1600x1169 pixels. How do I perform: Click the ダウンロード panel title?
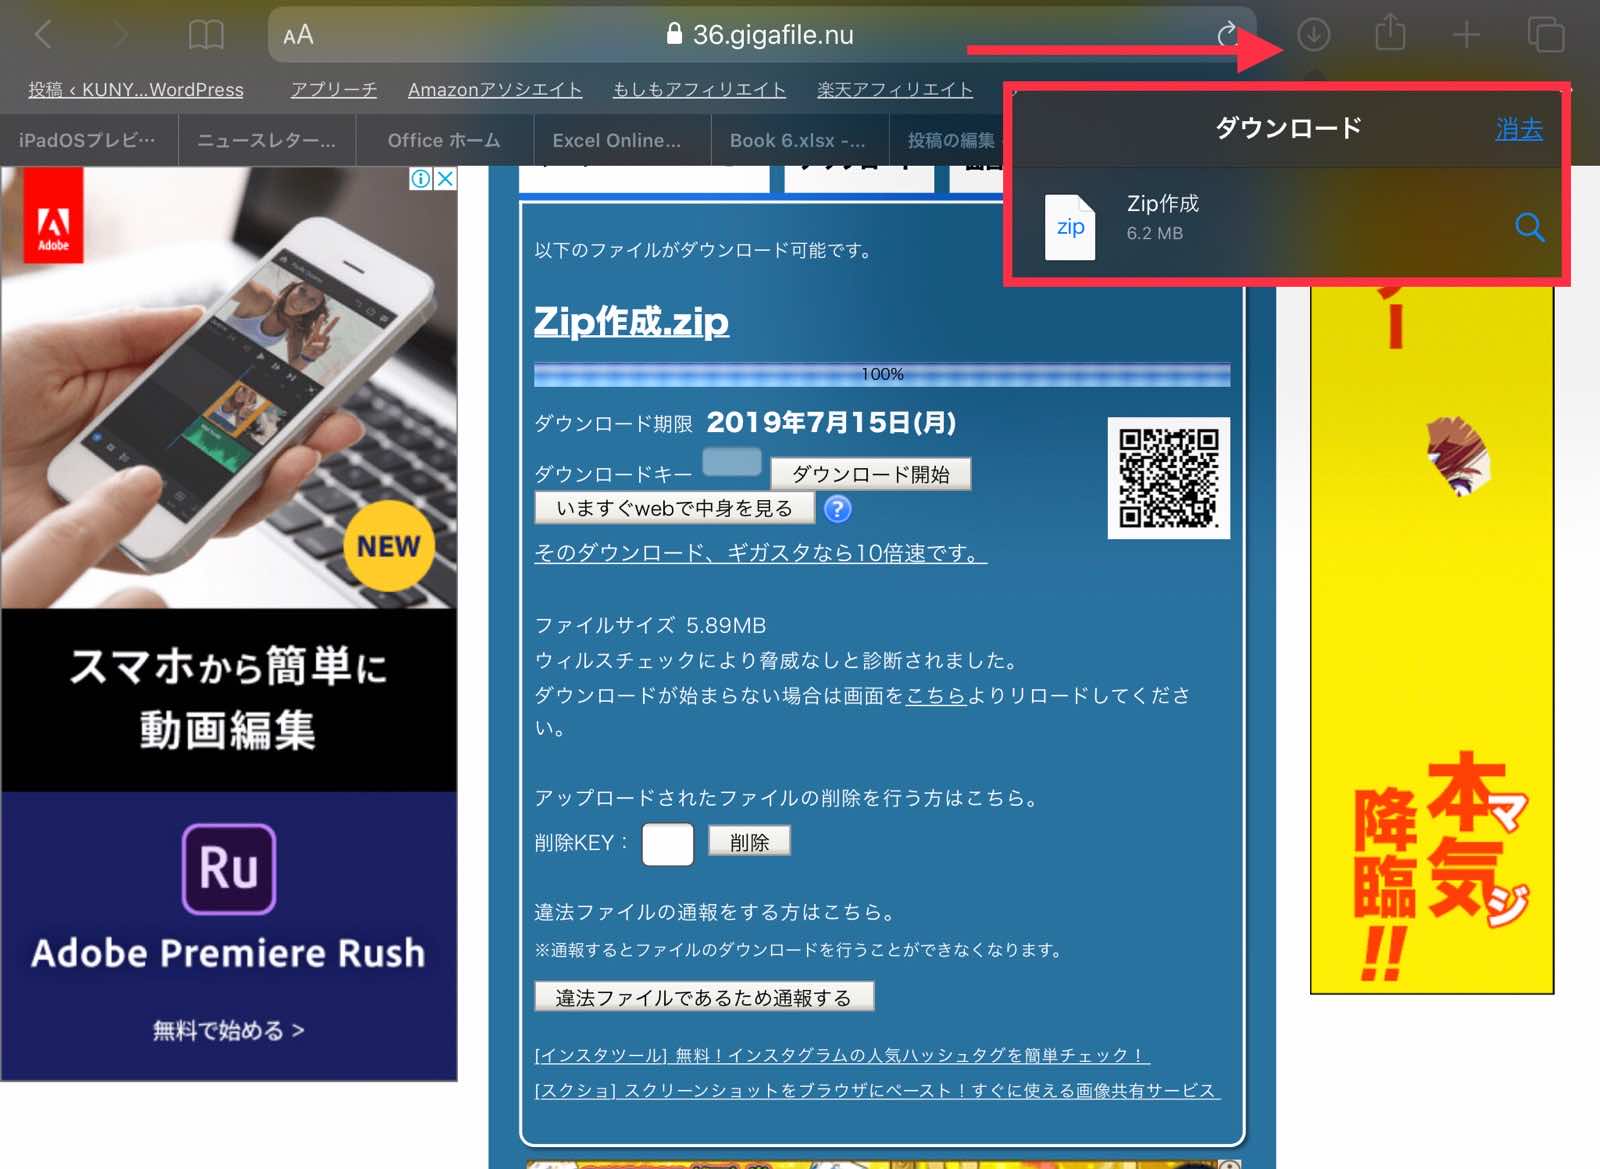coord(1288,128)
